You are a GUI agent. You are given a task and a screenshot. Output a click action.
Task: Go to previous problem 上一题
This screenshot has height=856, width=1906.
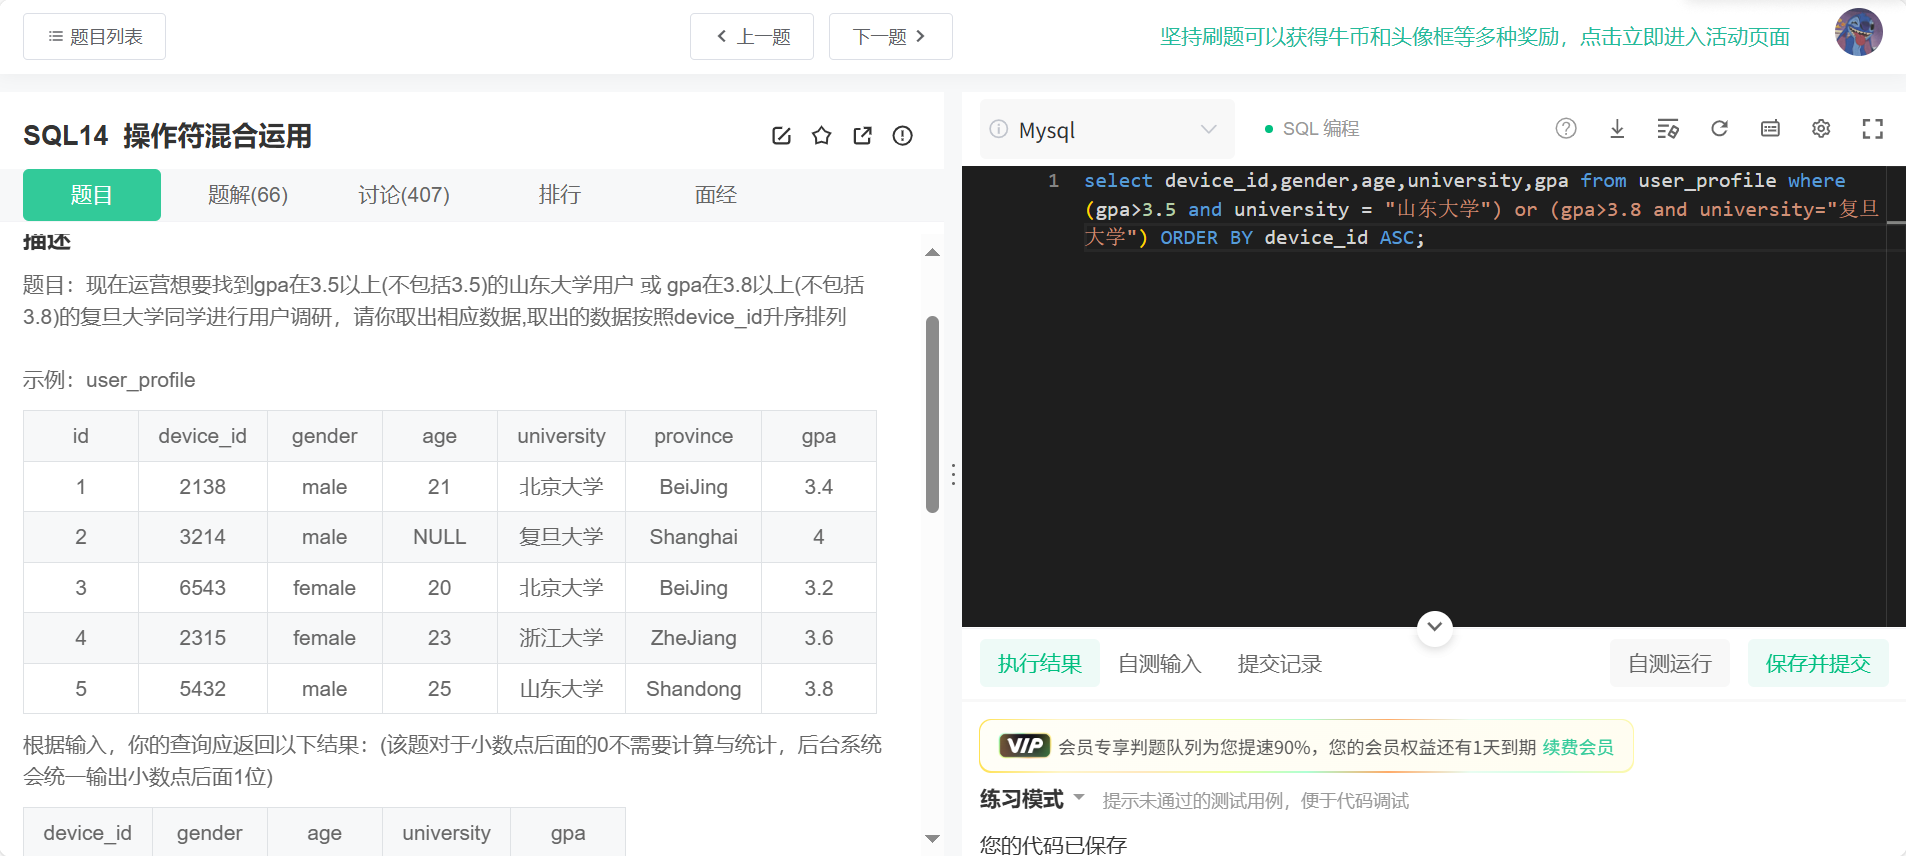click(x=752, y=37)
